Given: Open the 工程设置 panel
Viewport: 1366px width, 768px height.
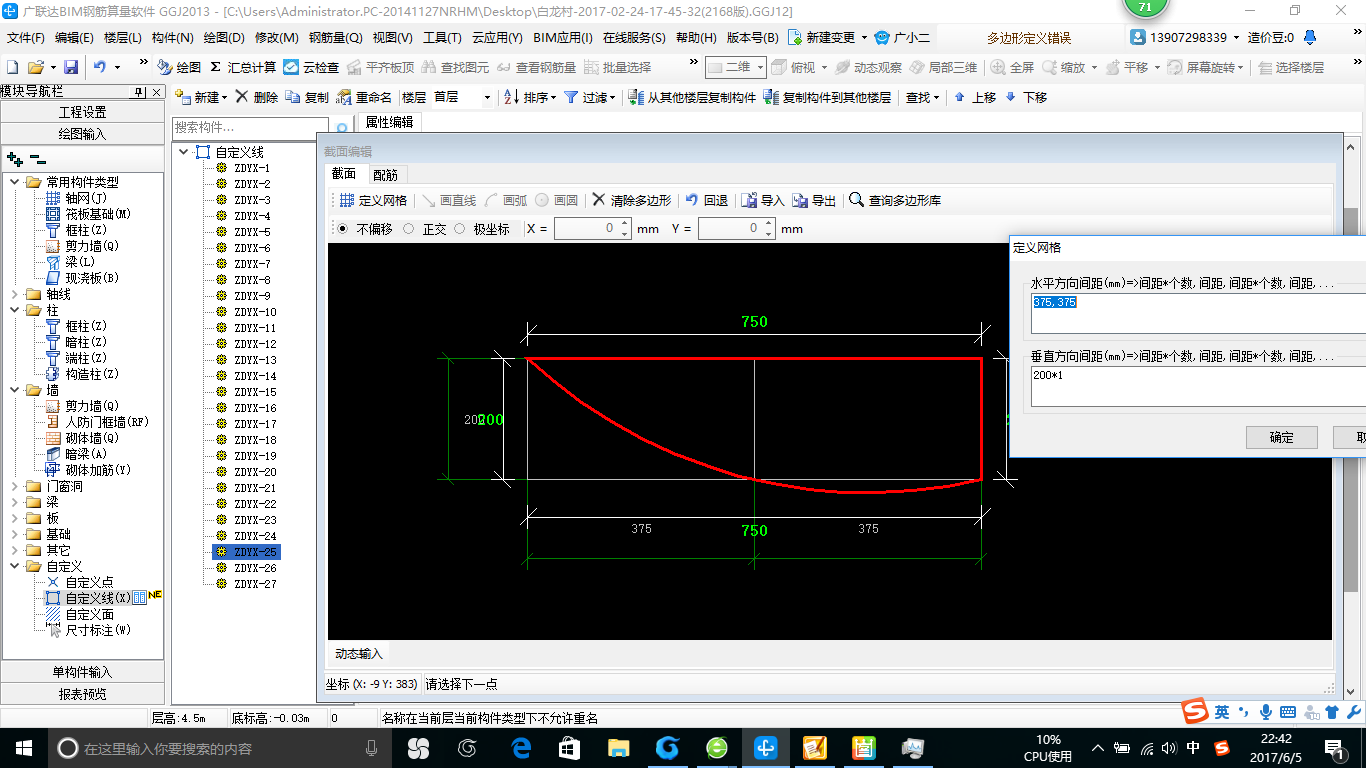Looking at the screenshot, I should pos(82,112).
